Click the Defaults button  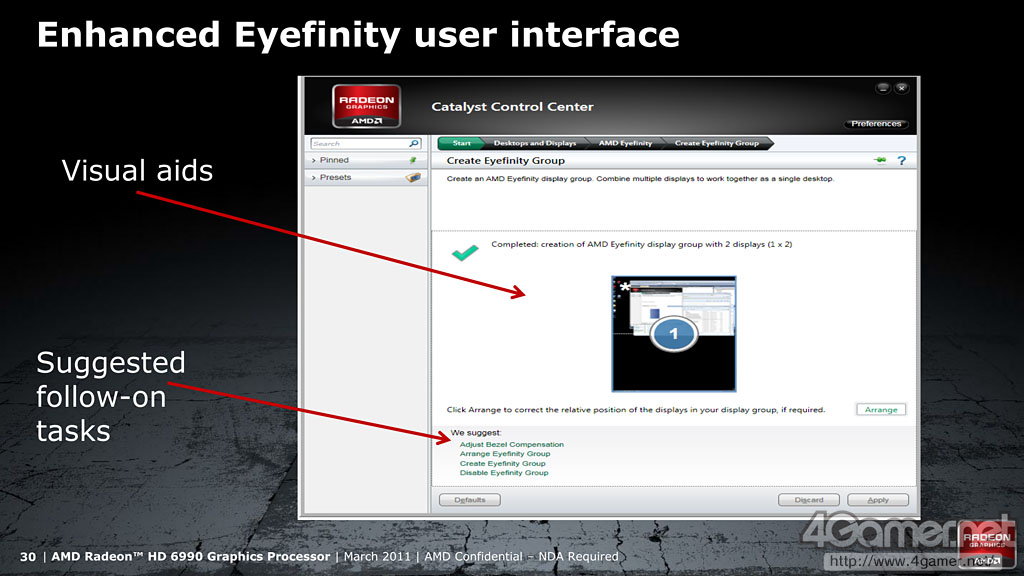pyautogui.click(x=470, y=500)
